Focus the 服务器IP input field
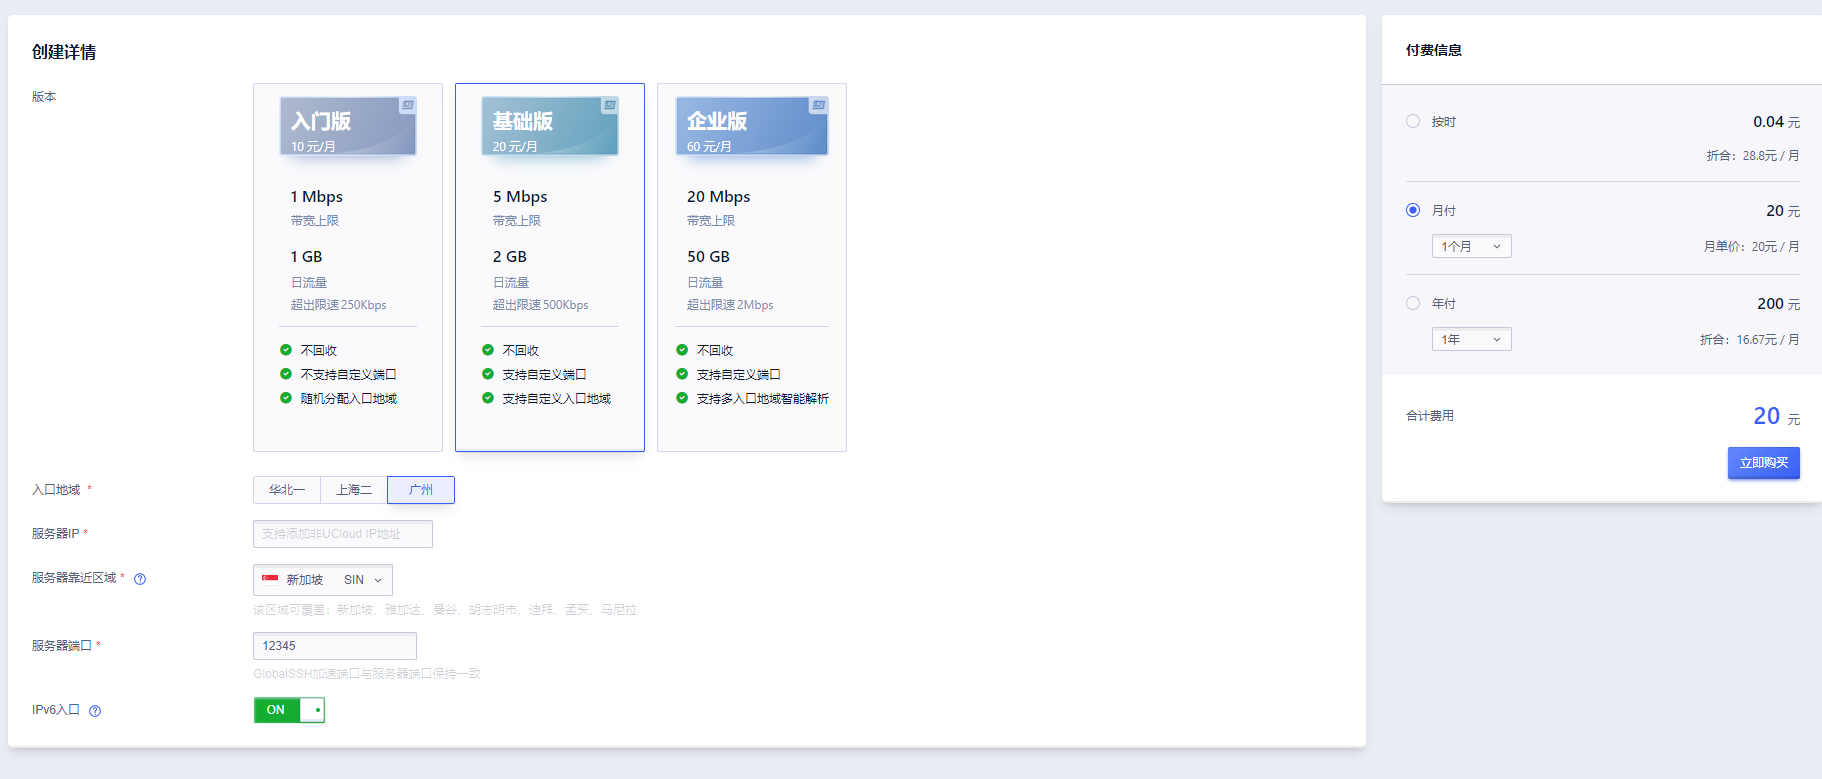The image size is (1822, 779). [x=343, y=534]
